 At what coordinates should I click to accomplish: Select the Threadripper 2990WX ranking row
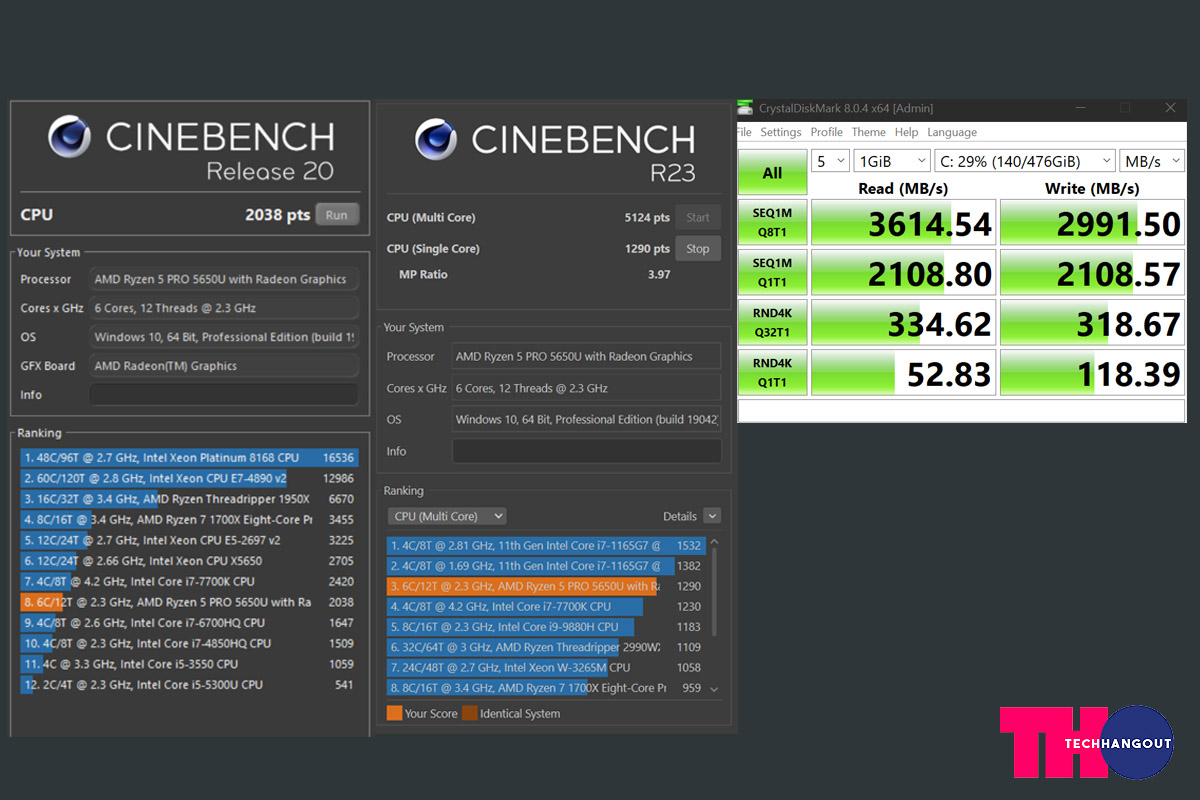546,647
